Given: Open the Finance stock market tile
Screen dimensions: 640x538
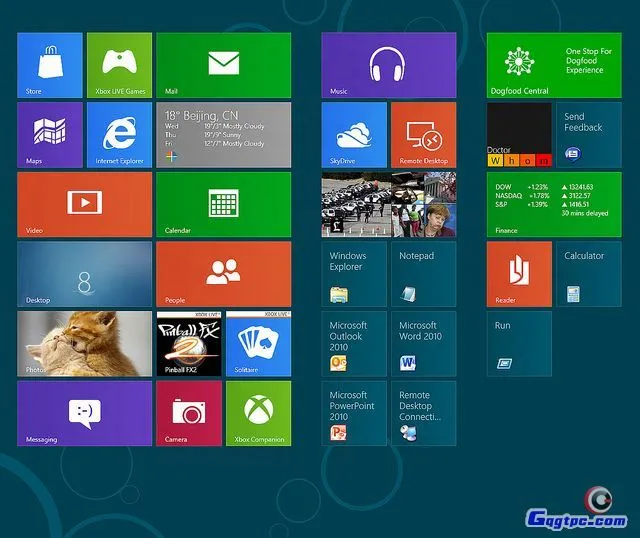Looking at the screenshot, I should (x=553, y=204).
